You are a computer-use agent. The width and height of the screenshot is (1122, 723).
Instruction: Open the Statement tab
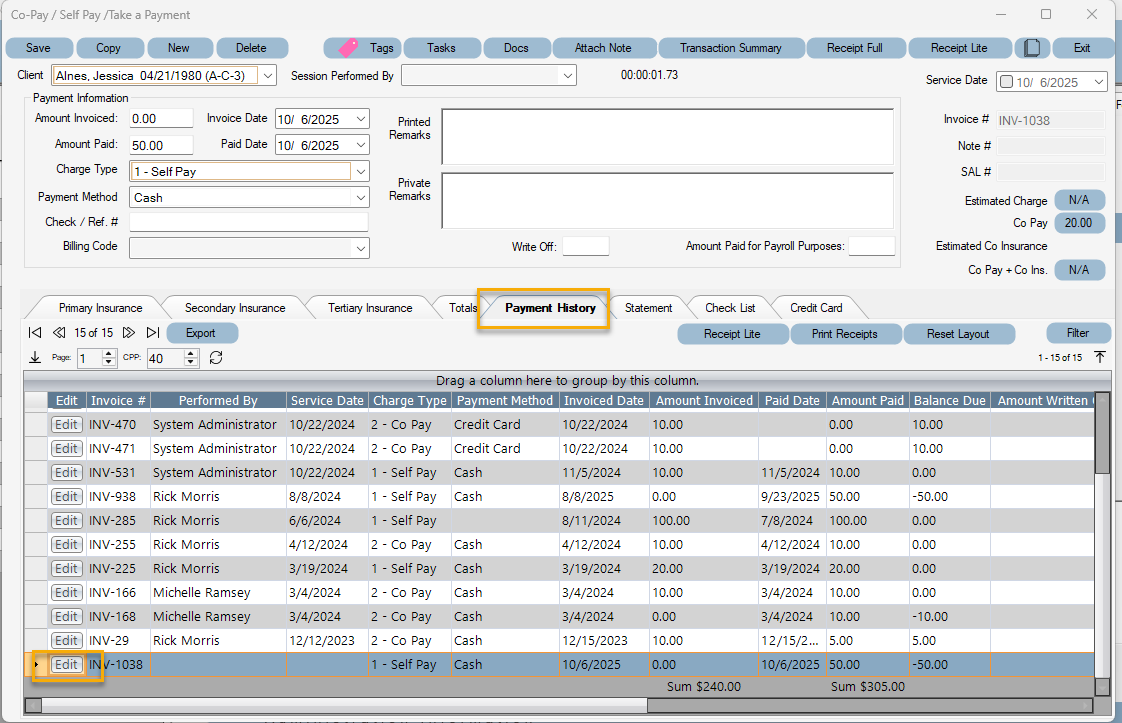tap(648, 308)
